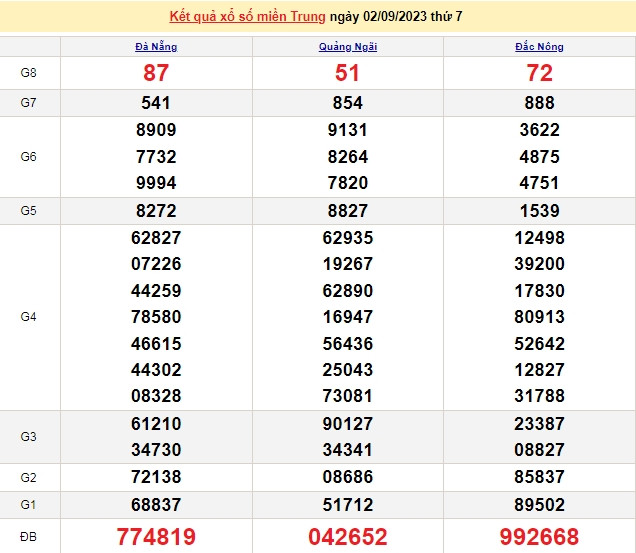The width and height of the screenshot is (636, 553).
Task: Open the Quảng Ngãi province link
Action: click(348, 46)
